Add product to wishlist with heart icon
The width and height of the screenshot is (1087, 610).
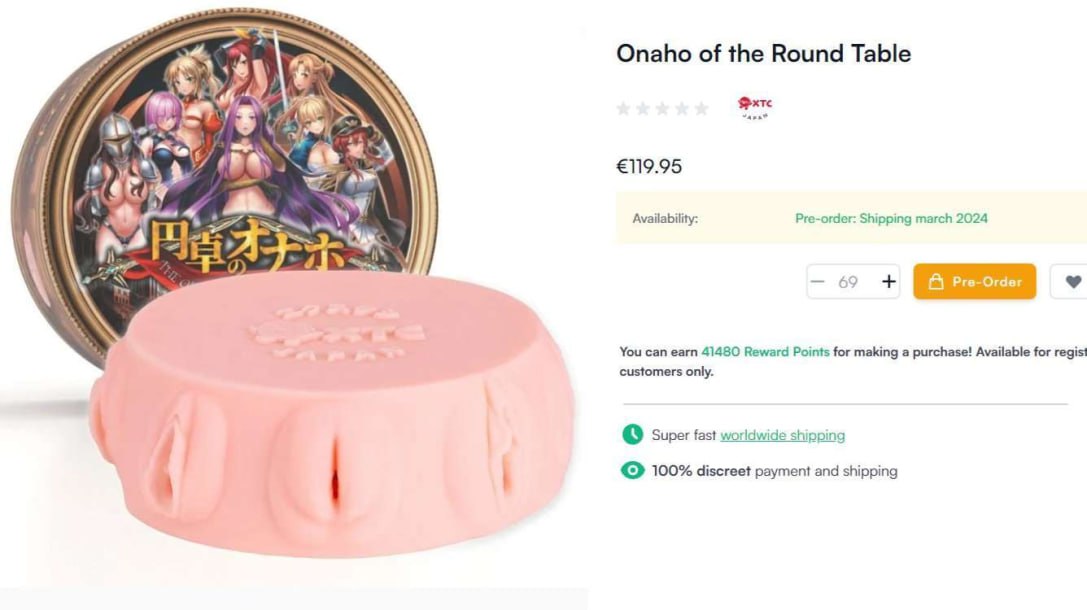[1073, 282]
